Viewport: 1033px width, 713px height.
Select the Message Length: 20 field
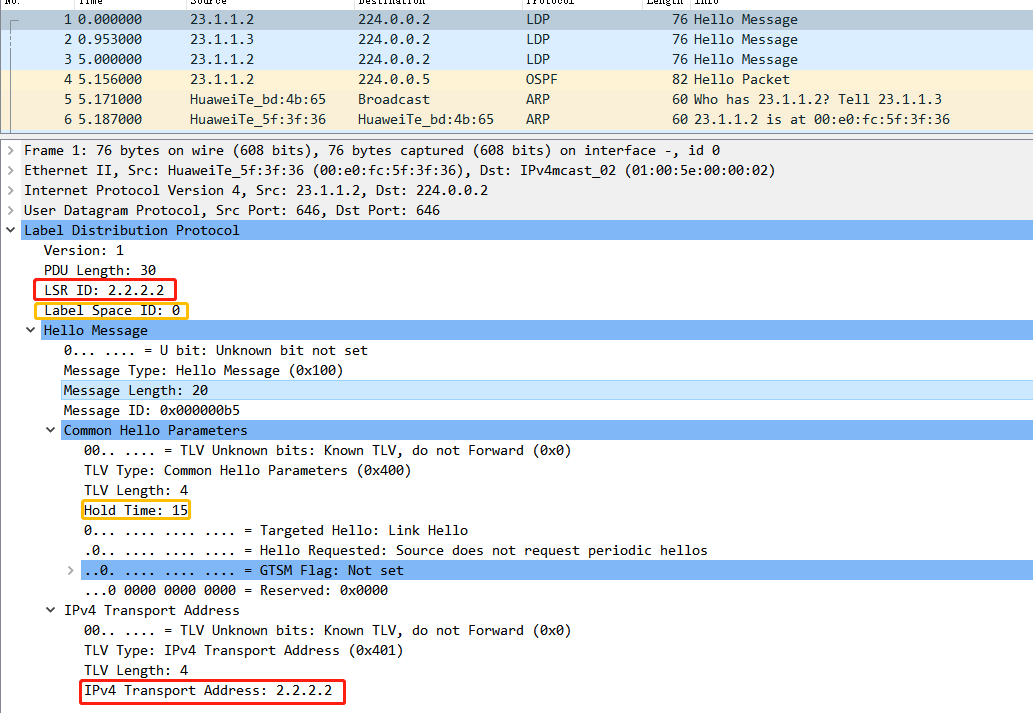[136, 390]
